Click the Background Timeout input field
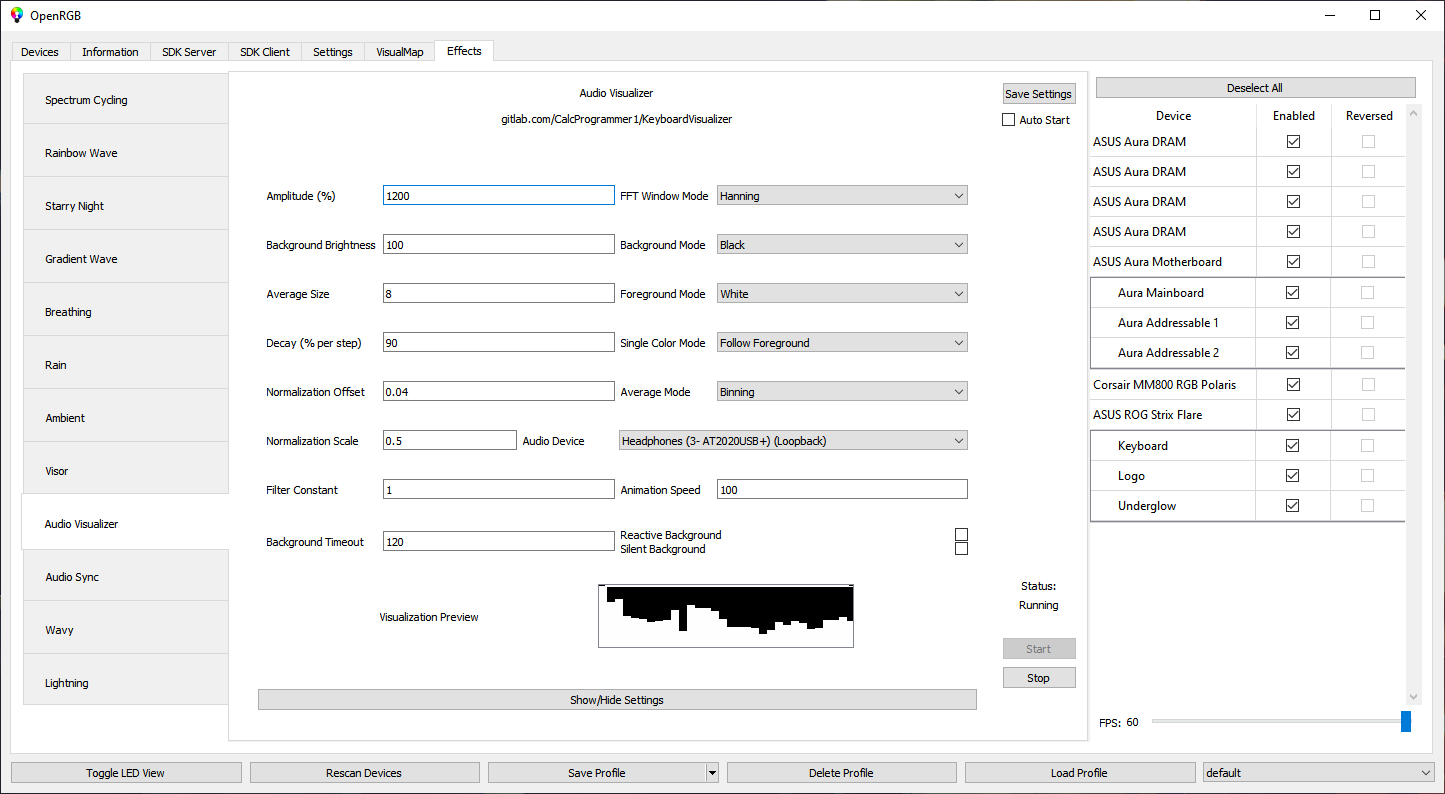The width and height of the screenshot is (1445, 794). [x=499, y=542]
